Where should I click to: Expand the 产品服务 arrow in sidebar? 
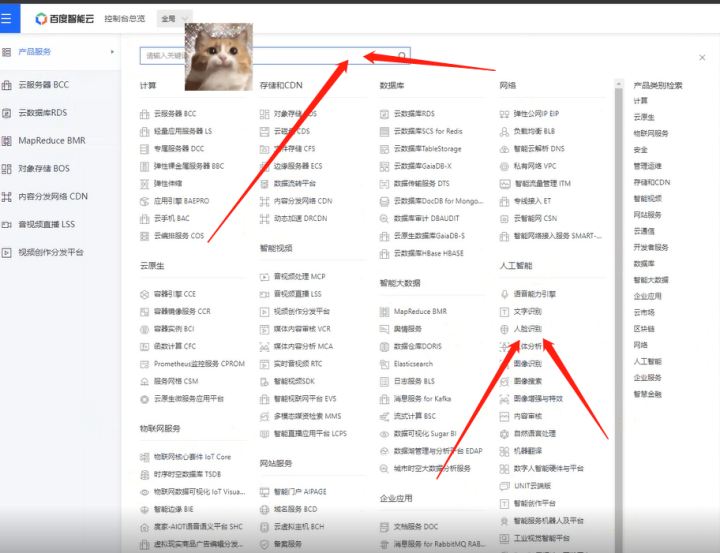pos(112,52)
